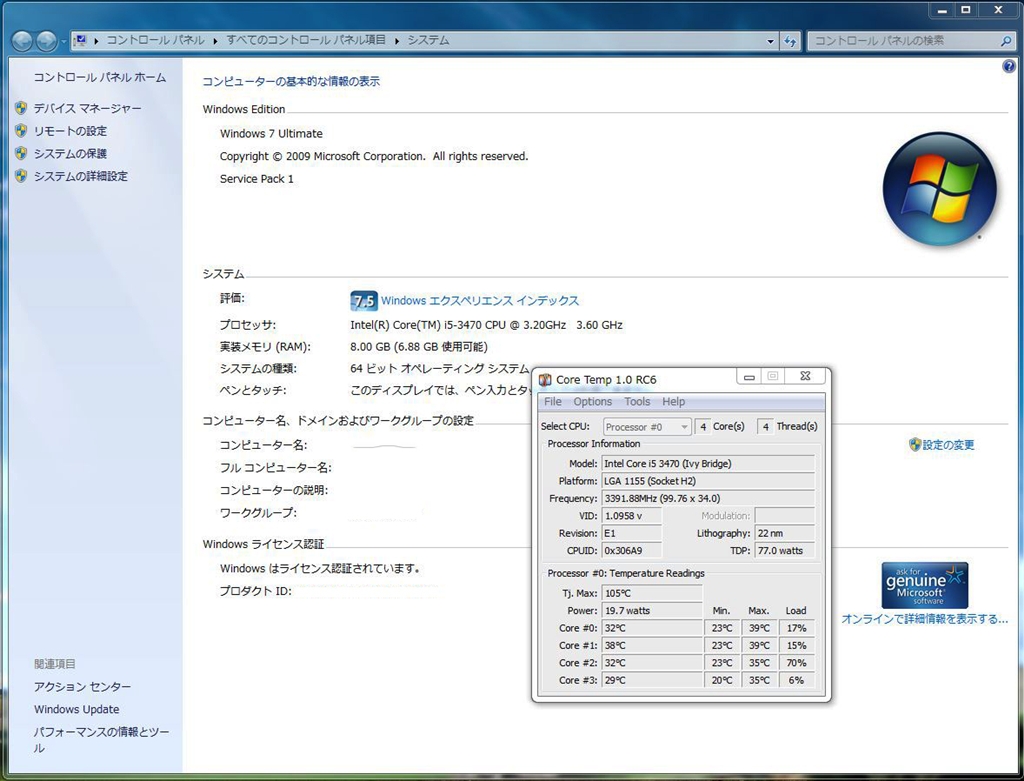Click the computer icon in address bar
The image size is (1024, 781).
(x=80, y=40)
